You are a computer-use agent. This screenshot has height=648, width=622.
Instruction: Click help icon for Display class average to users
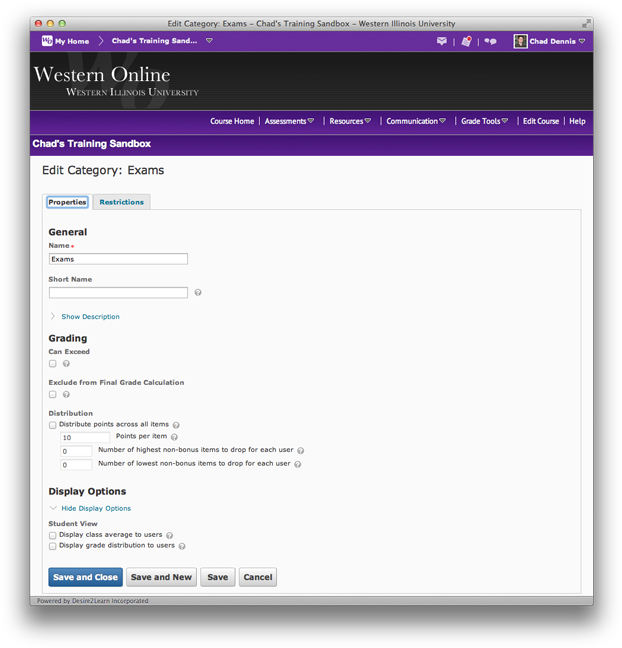[x=169, y=536]
